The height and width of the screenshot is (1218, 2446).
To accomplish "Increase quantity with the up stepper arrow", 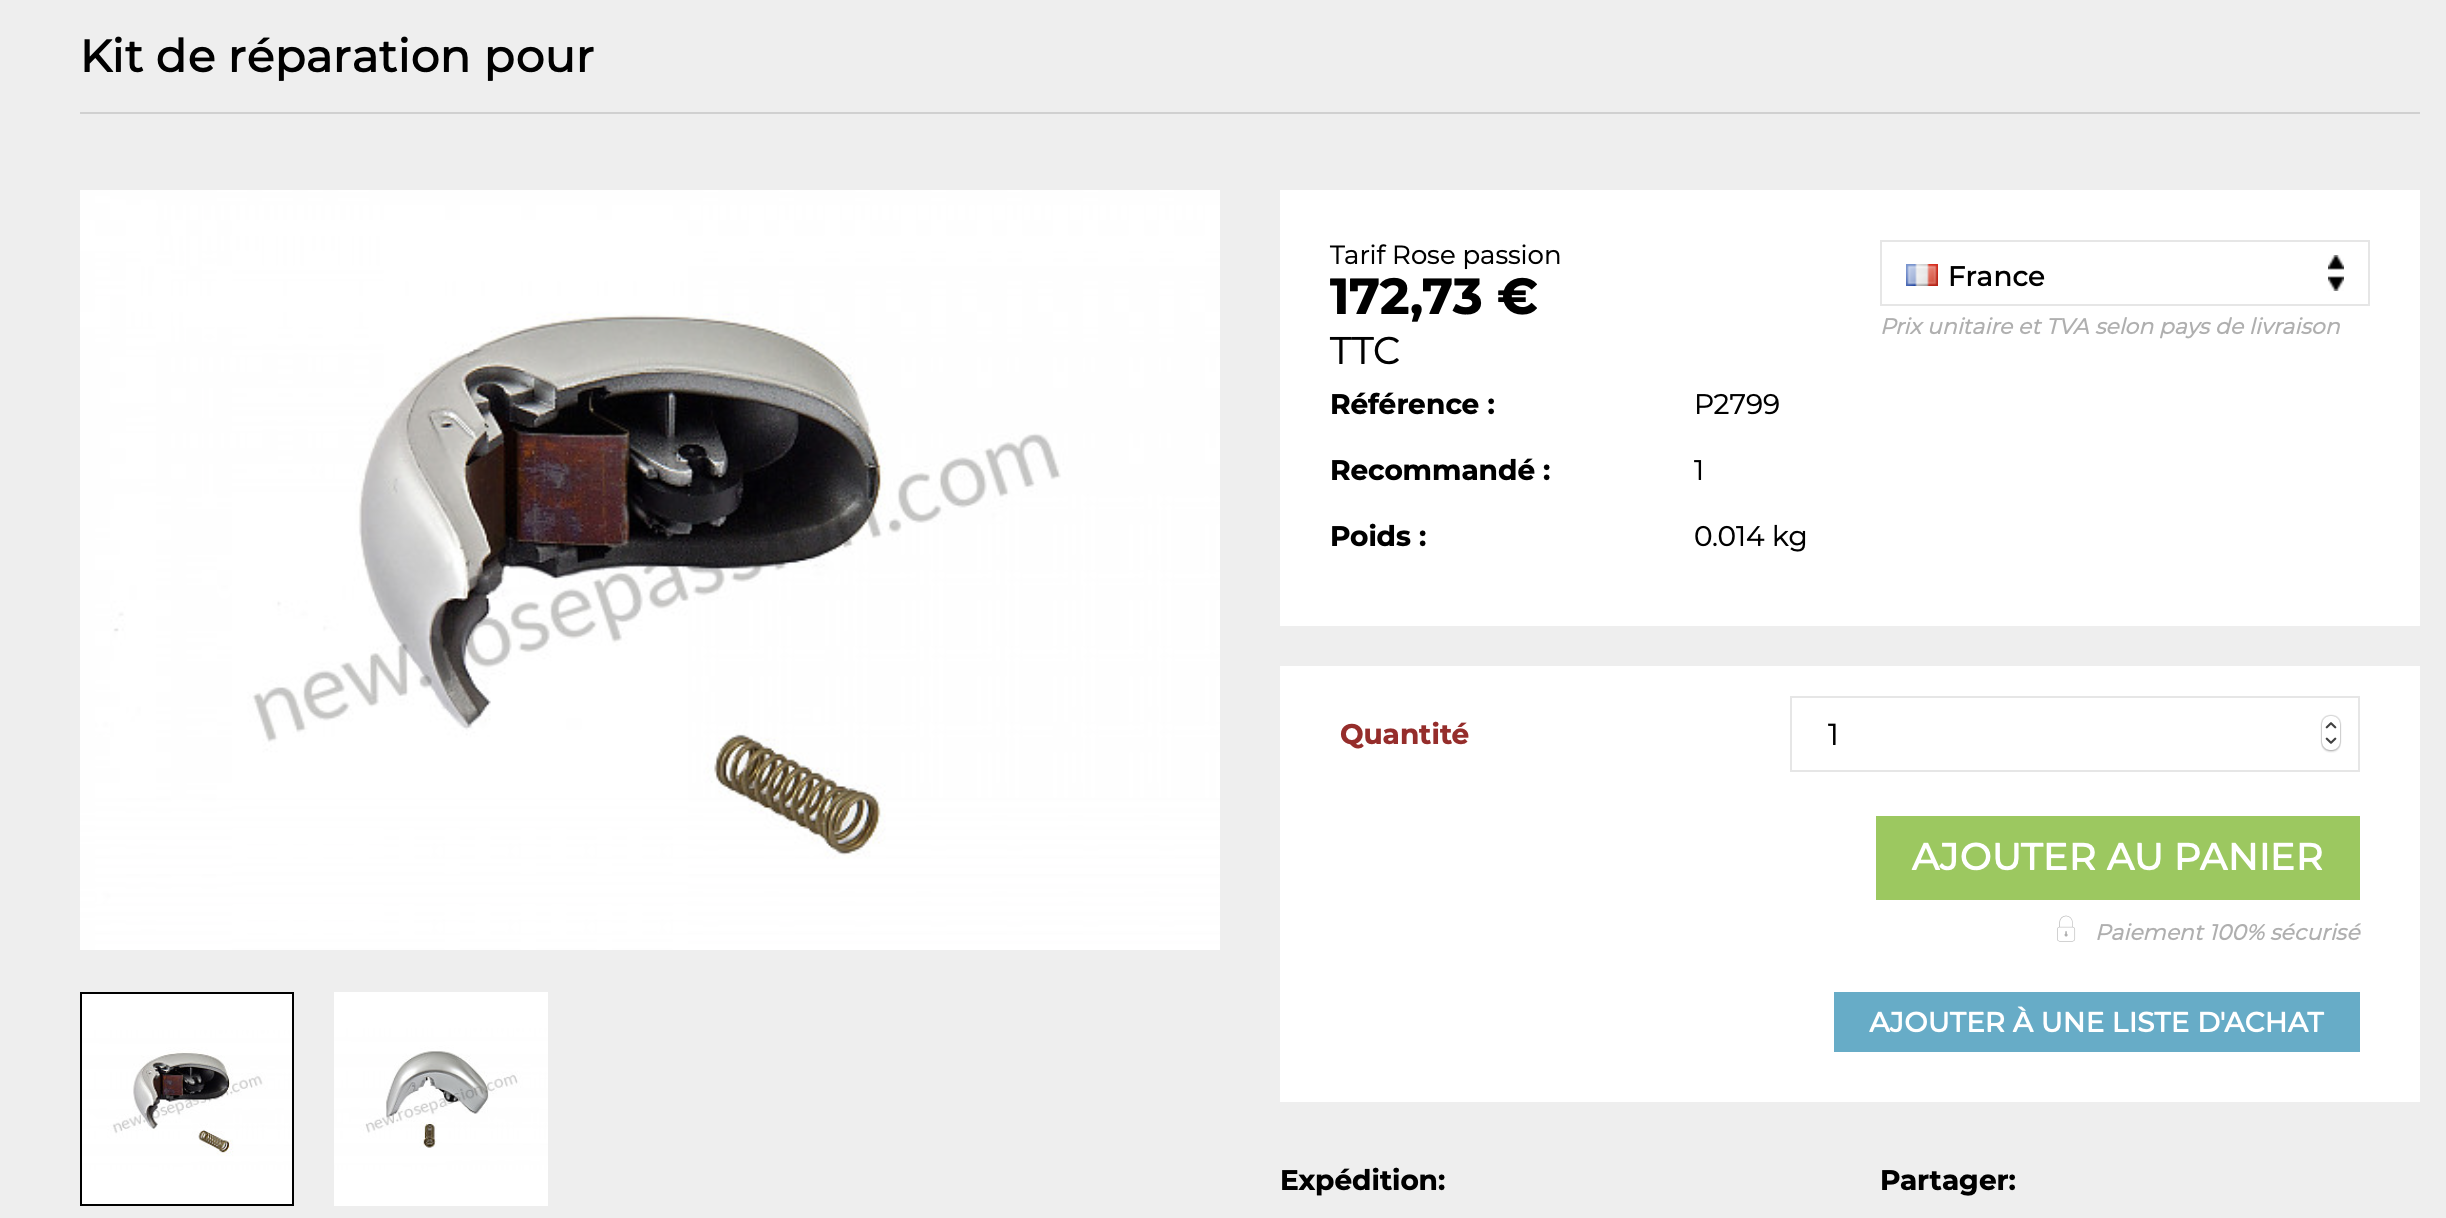I will pos(2331,726).
